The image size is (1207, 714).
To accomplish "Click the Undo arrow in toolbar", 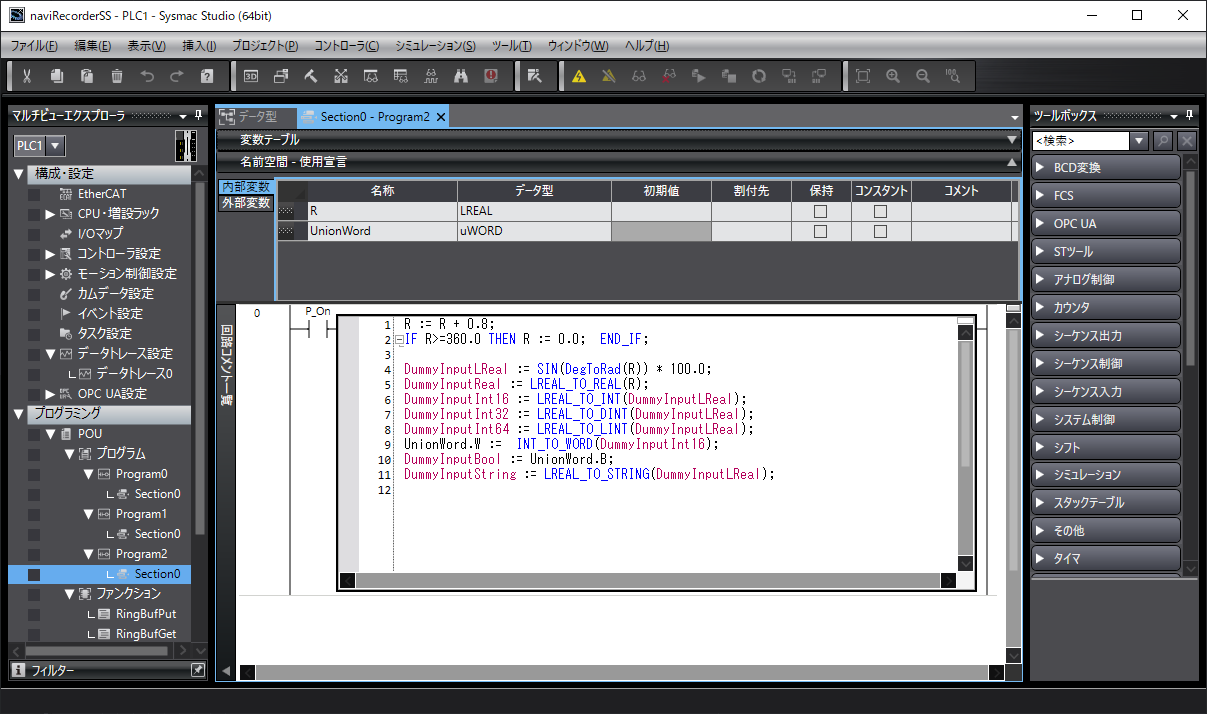I will point(147,76).
